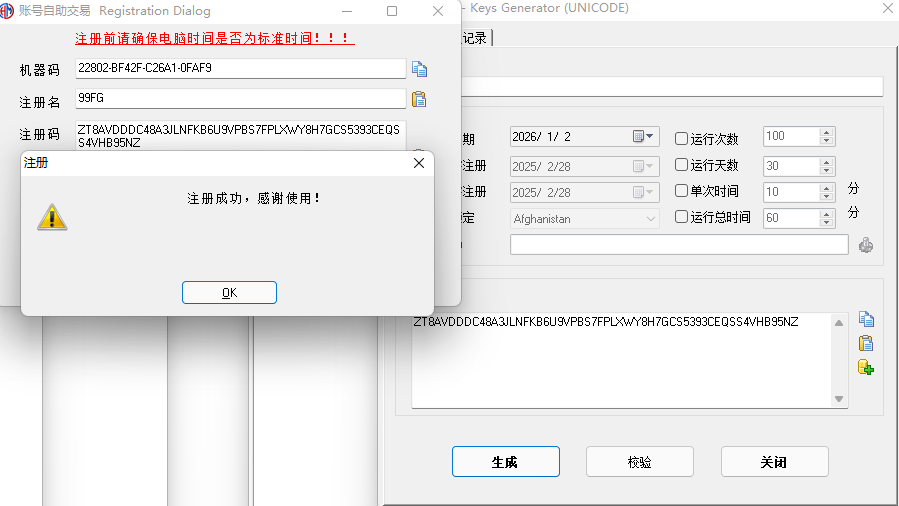Click the red warning text about standard time
899x506 pixels.
tap(214, 38)
